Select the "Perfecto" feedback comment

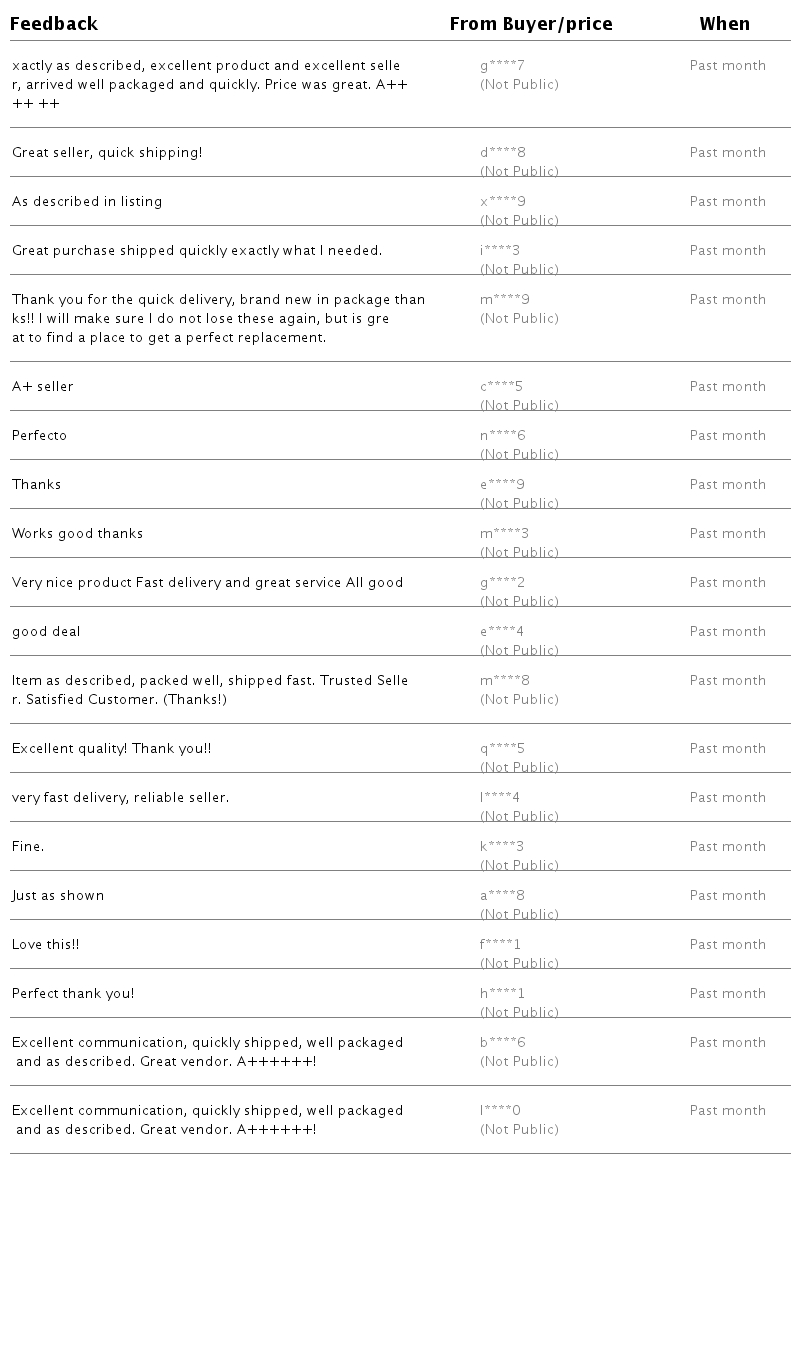[40, 436]
